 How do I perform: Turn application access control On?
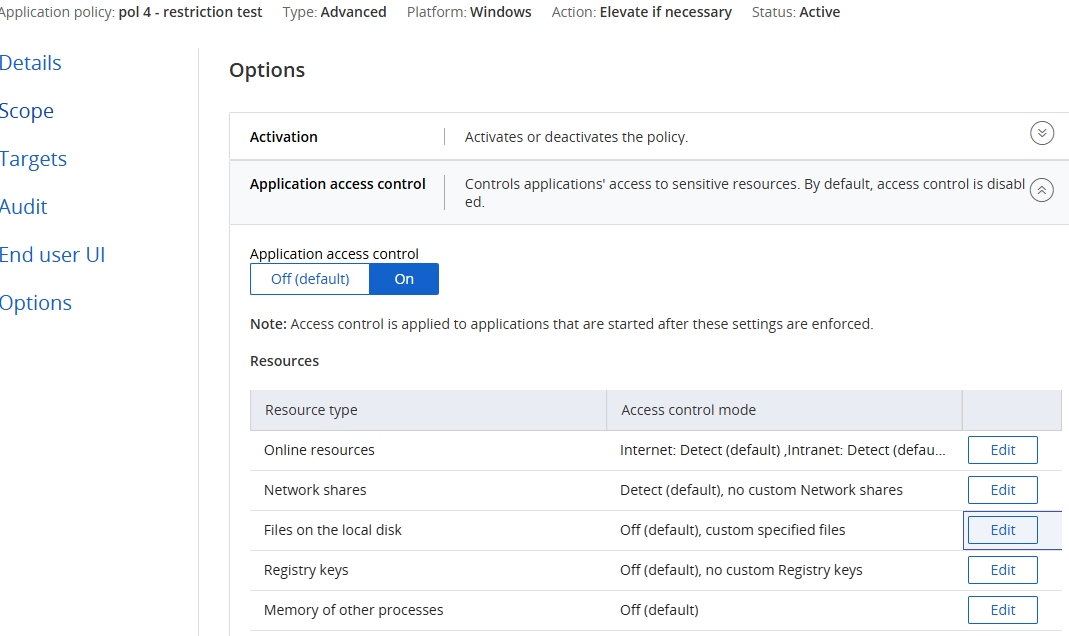click(404, 279)
